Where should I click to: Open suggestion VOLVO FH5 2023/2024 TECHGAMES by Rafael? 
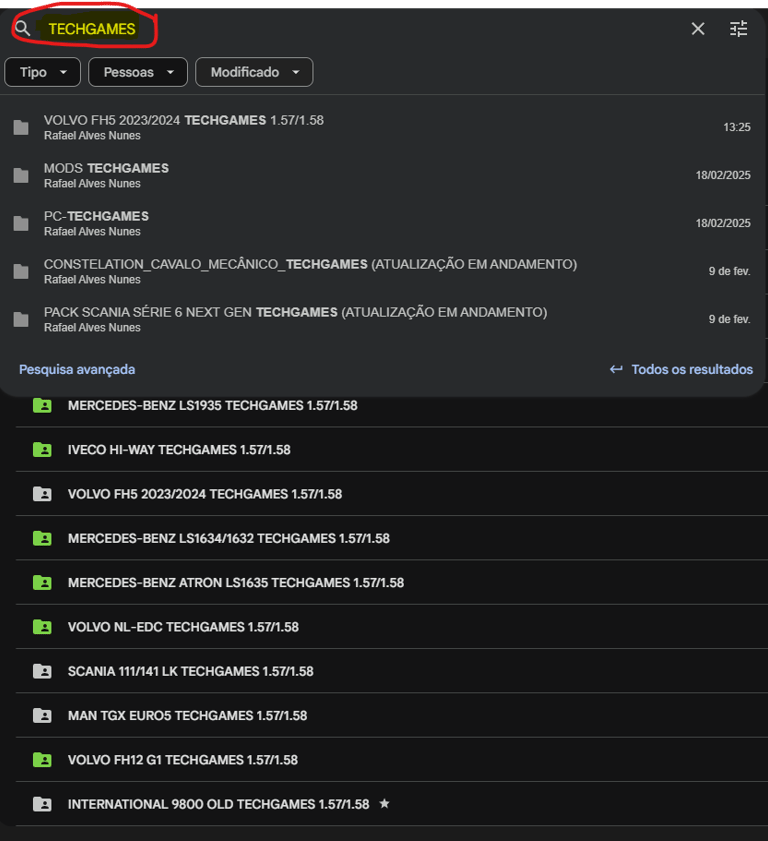click(x=382, y=127)
